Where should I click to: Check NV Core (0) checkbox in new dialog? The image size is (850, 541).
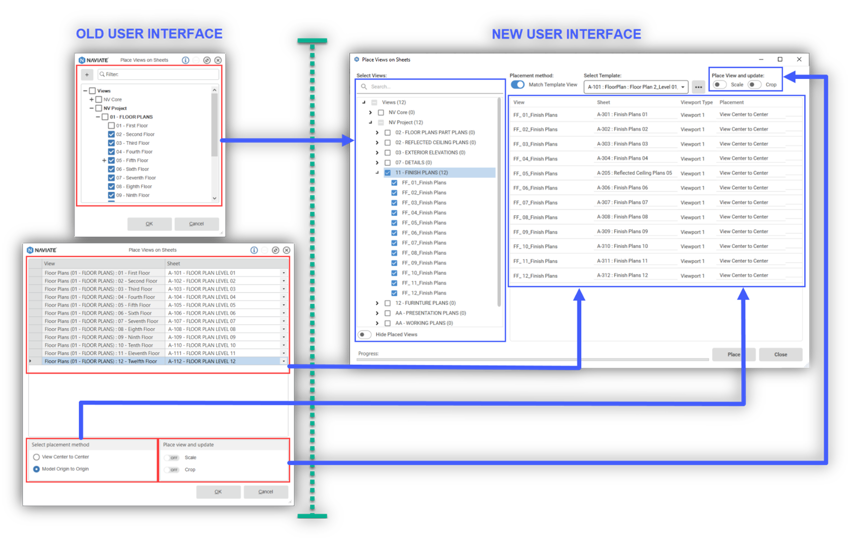(x=381, y=112)
